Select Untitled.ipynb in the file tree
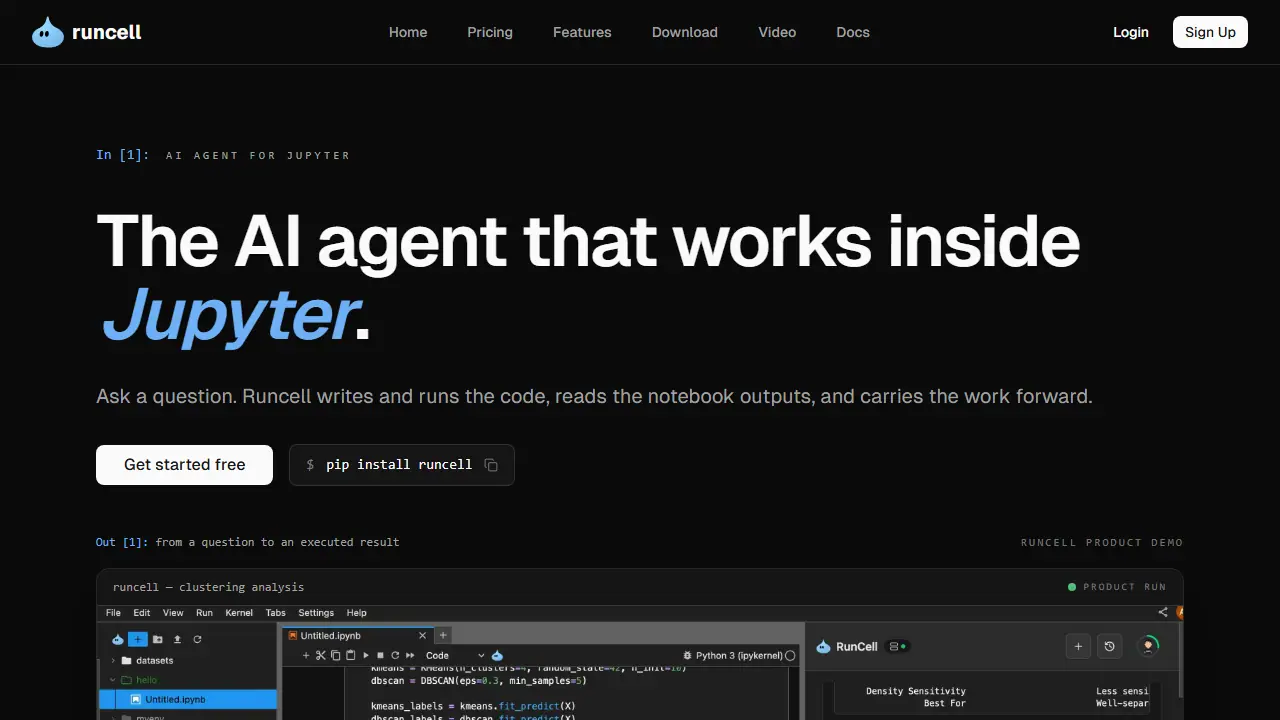This screenshot has height=720, width=1280. click(189, 699)
